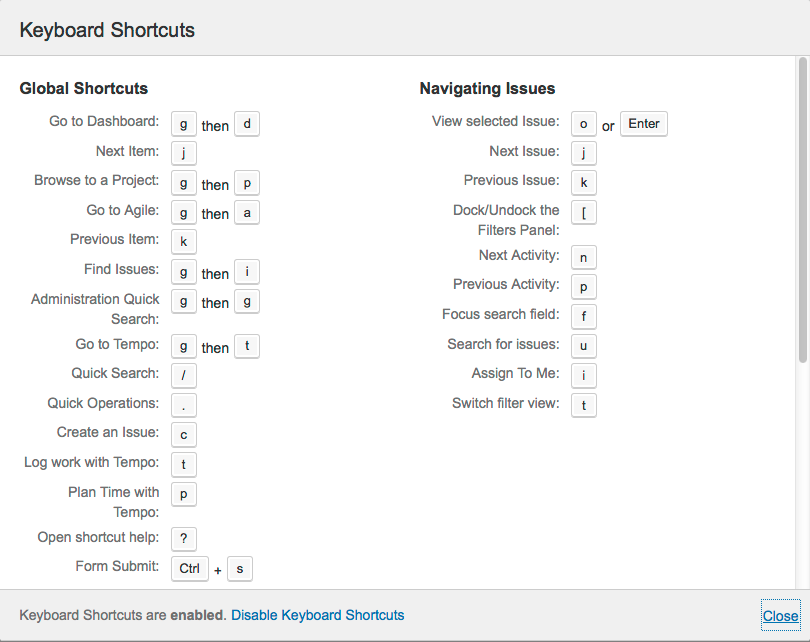Click the 'o' key for View selected Issue
Image resolution: width=810 pixels, height=642 pixels.
pos(584,124)
